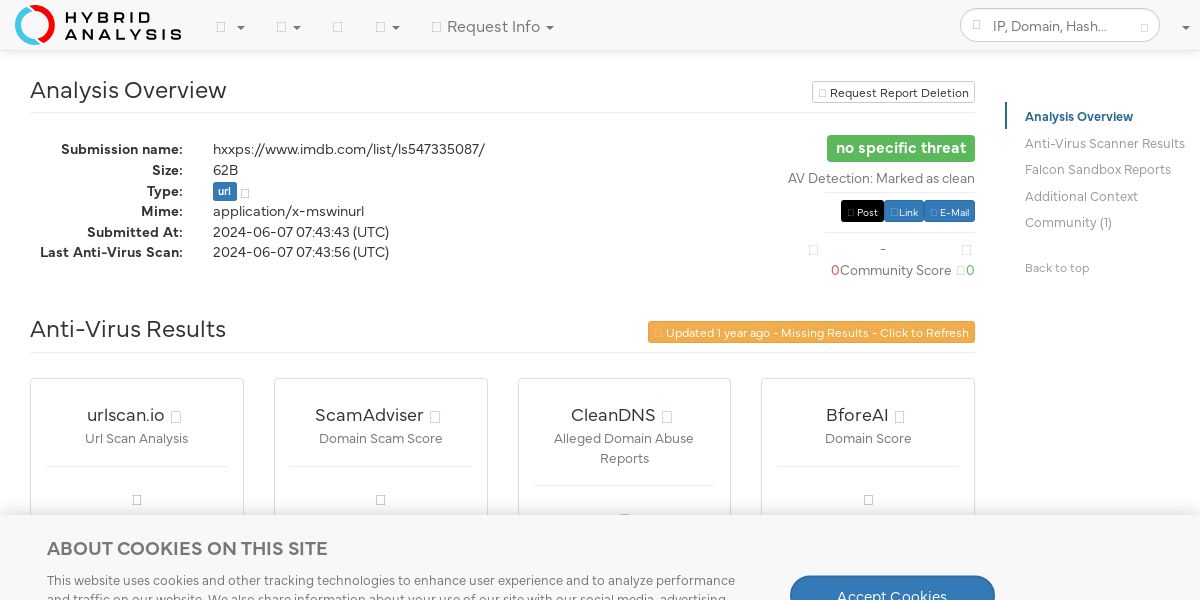This screenshot has height=600, width=1200.
Task: Click the ScamAdviser card title
Action: [x=369, y=415]
